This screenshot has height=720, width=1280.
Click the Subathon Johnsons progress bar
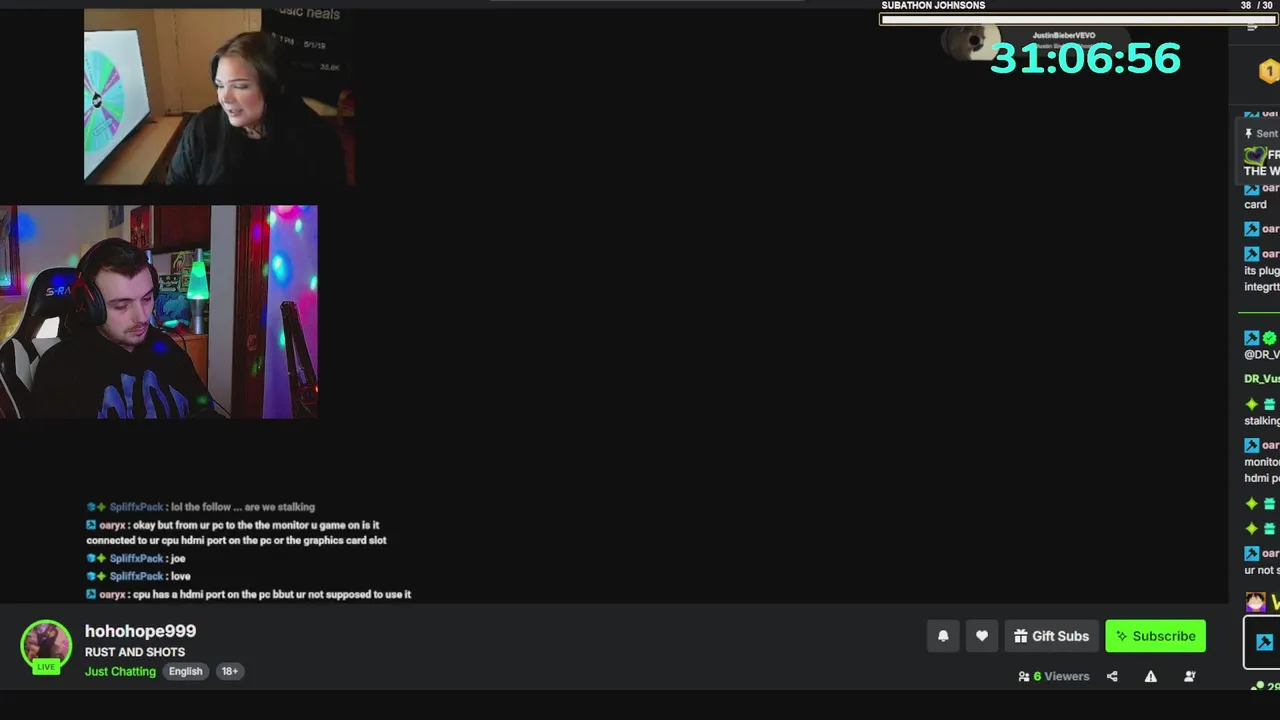coord(1079,19)
